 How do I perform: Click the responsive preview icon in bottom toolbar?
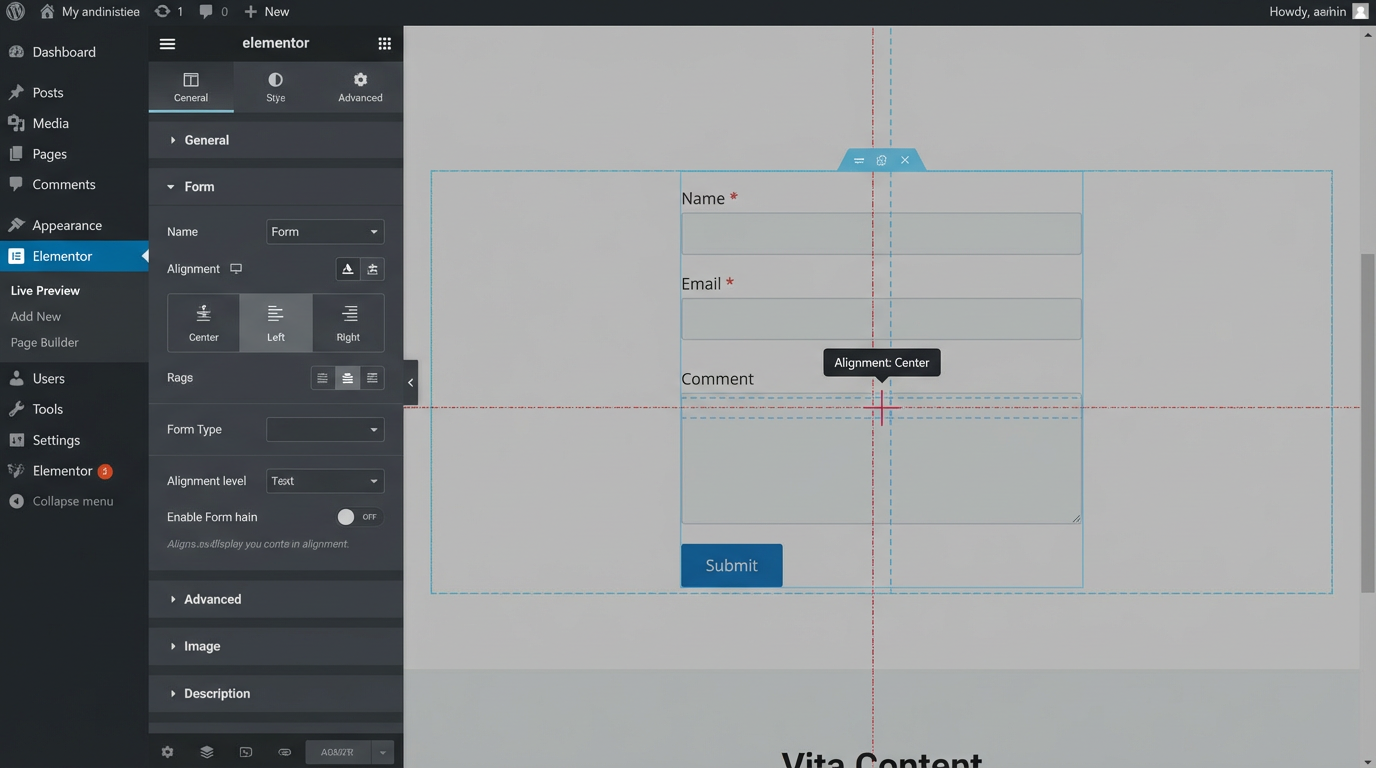(x=246, y=751)
